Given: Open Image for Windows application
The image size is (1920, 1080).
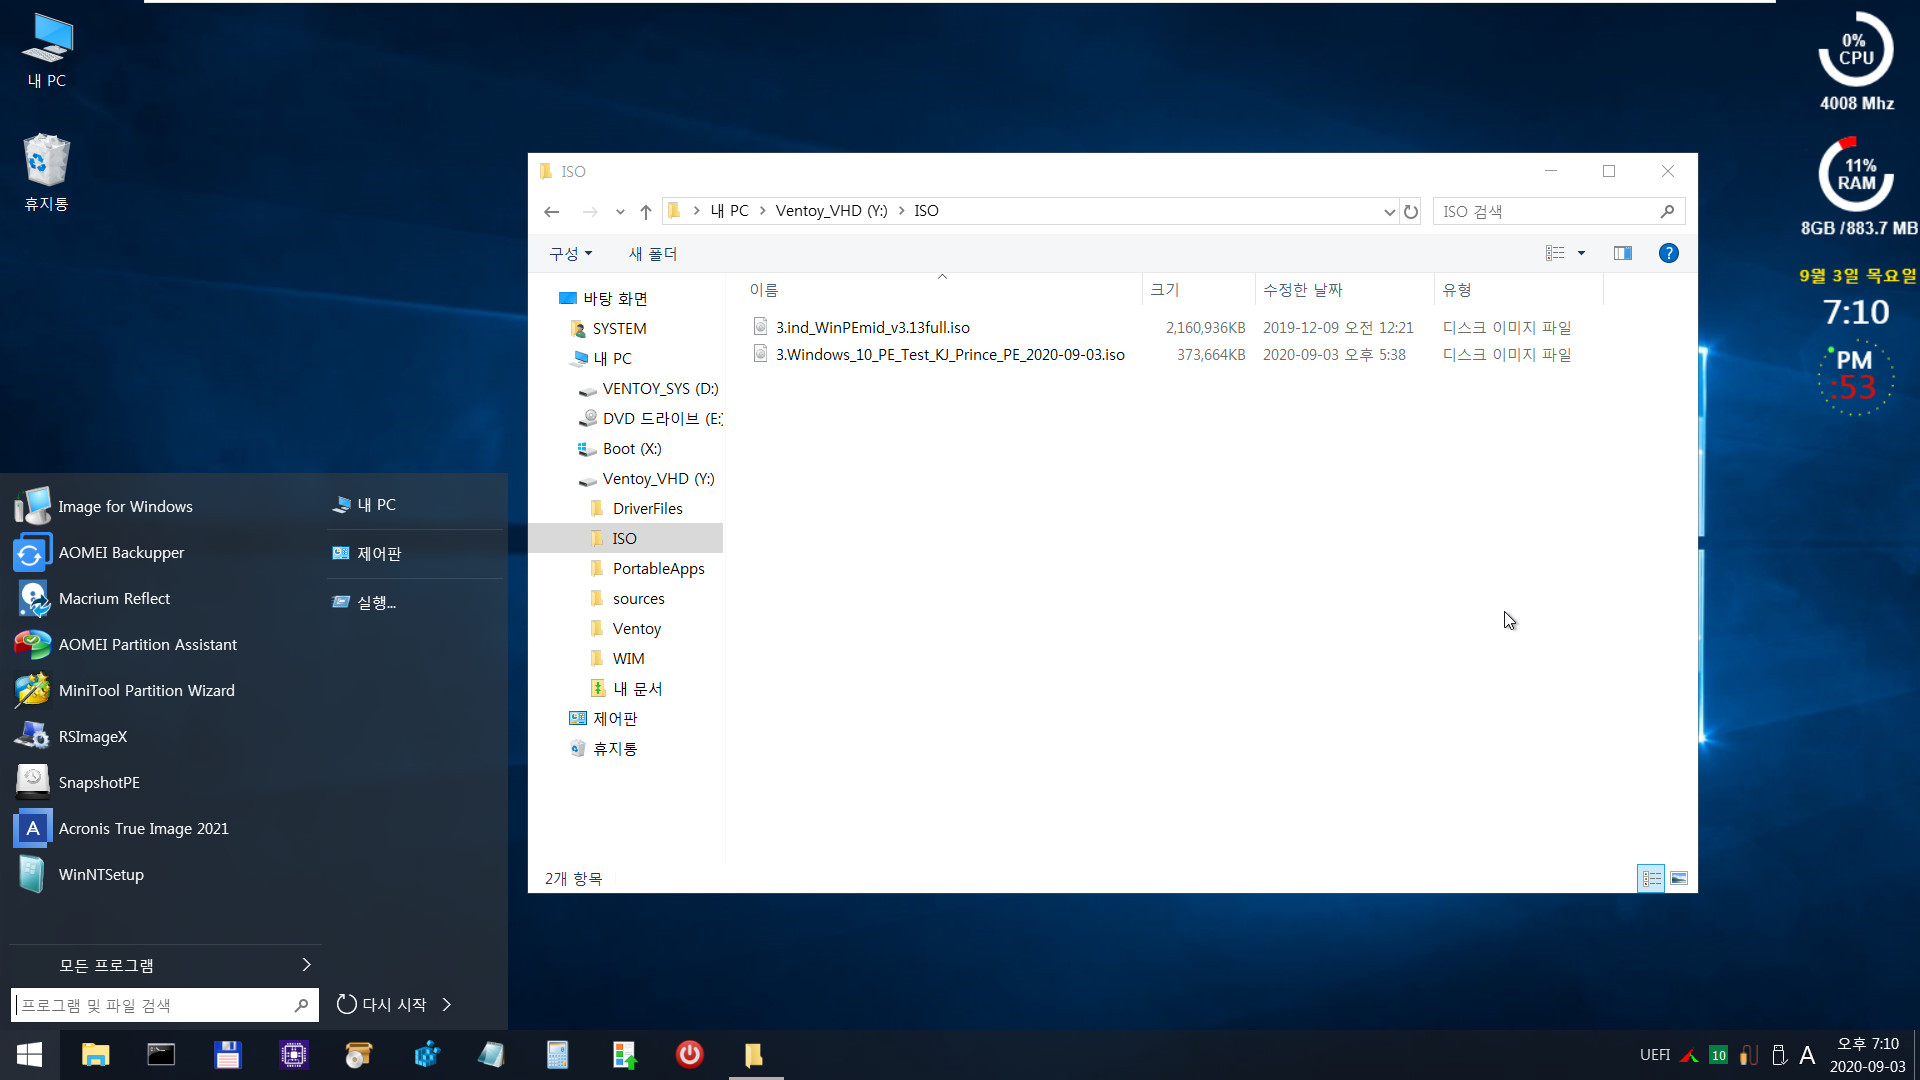Looking at the screenshot, I should [125, 505].
